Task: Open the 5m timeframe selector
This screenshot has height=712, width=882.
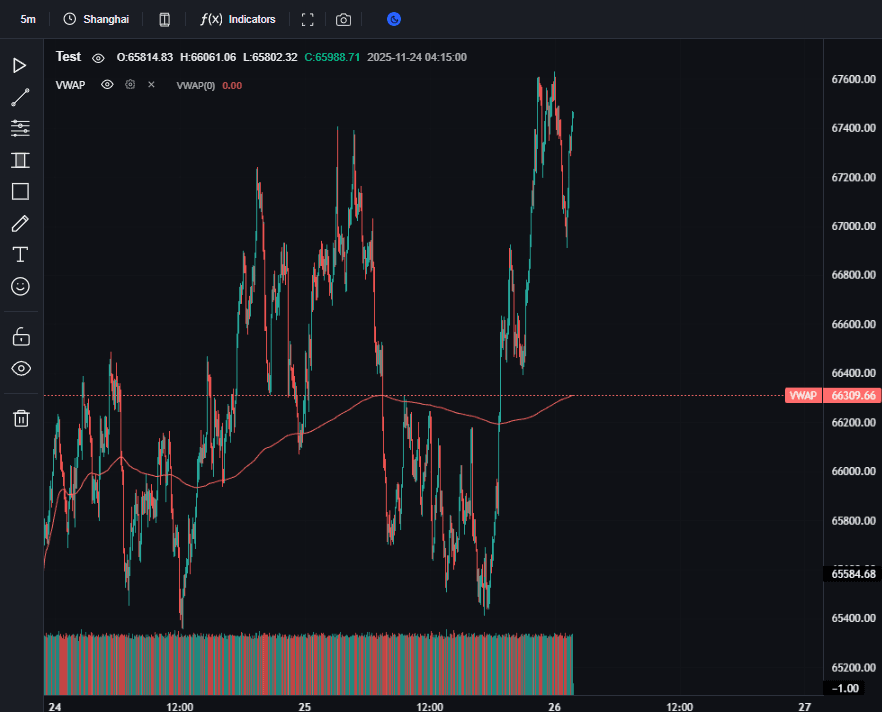Action: point(28,19)
